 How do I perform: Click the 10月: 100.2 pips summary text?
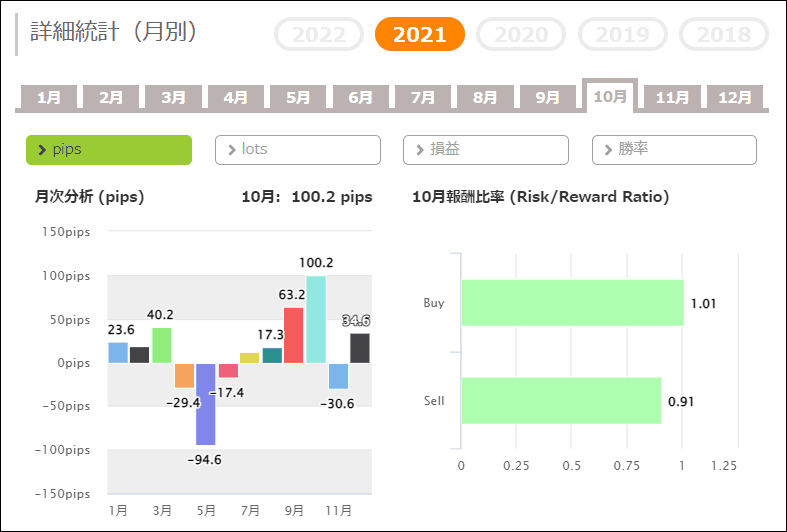coord(307,197)
